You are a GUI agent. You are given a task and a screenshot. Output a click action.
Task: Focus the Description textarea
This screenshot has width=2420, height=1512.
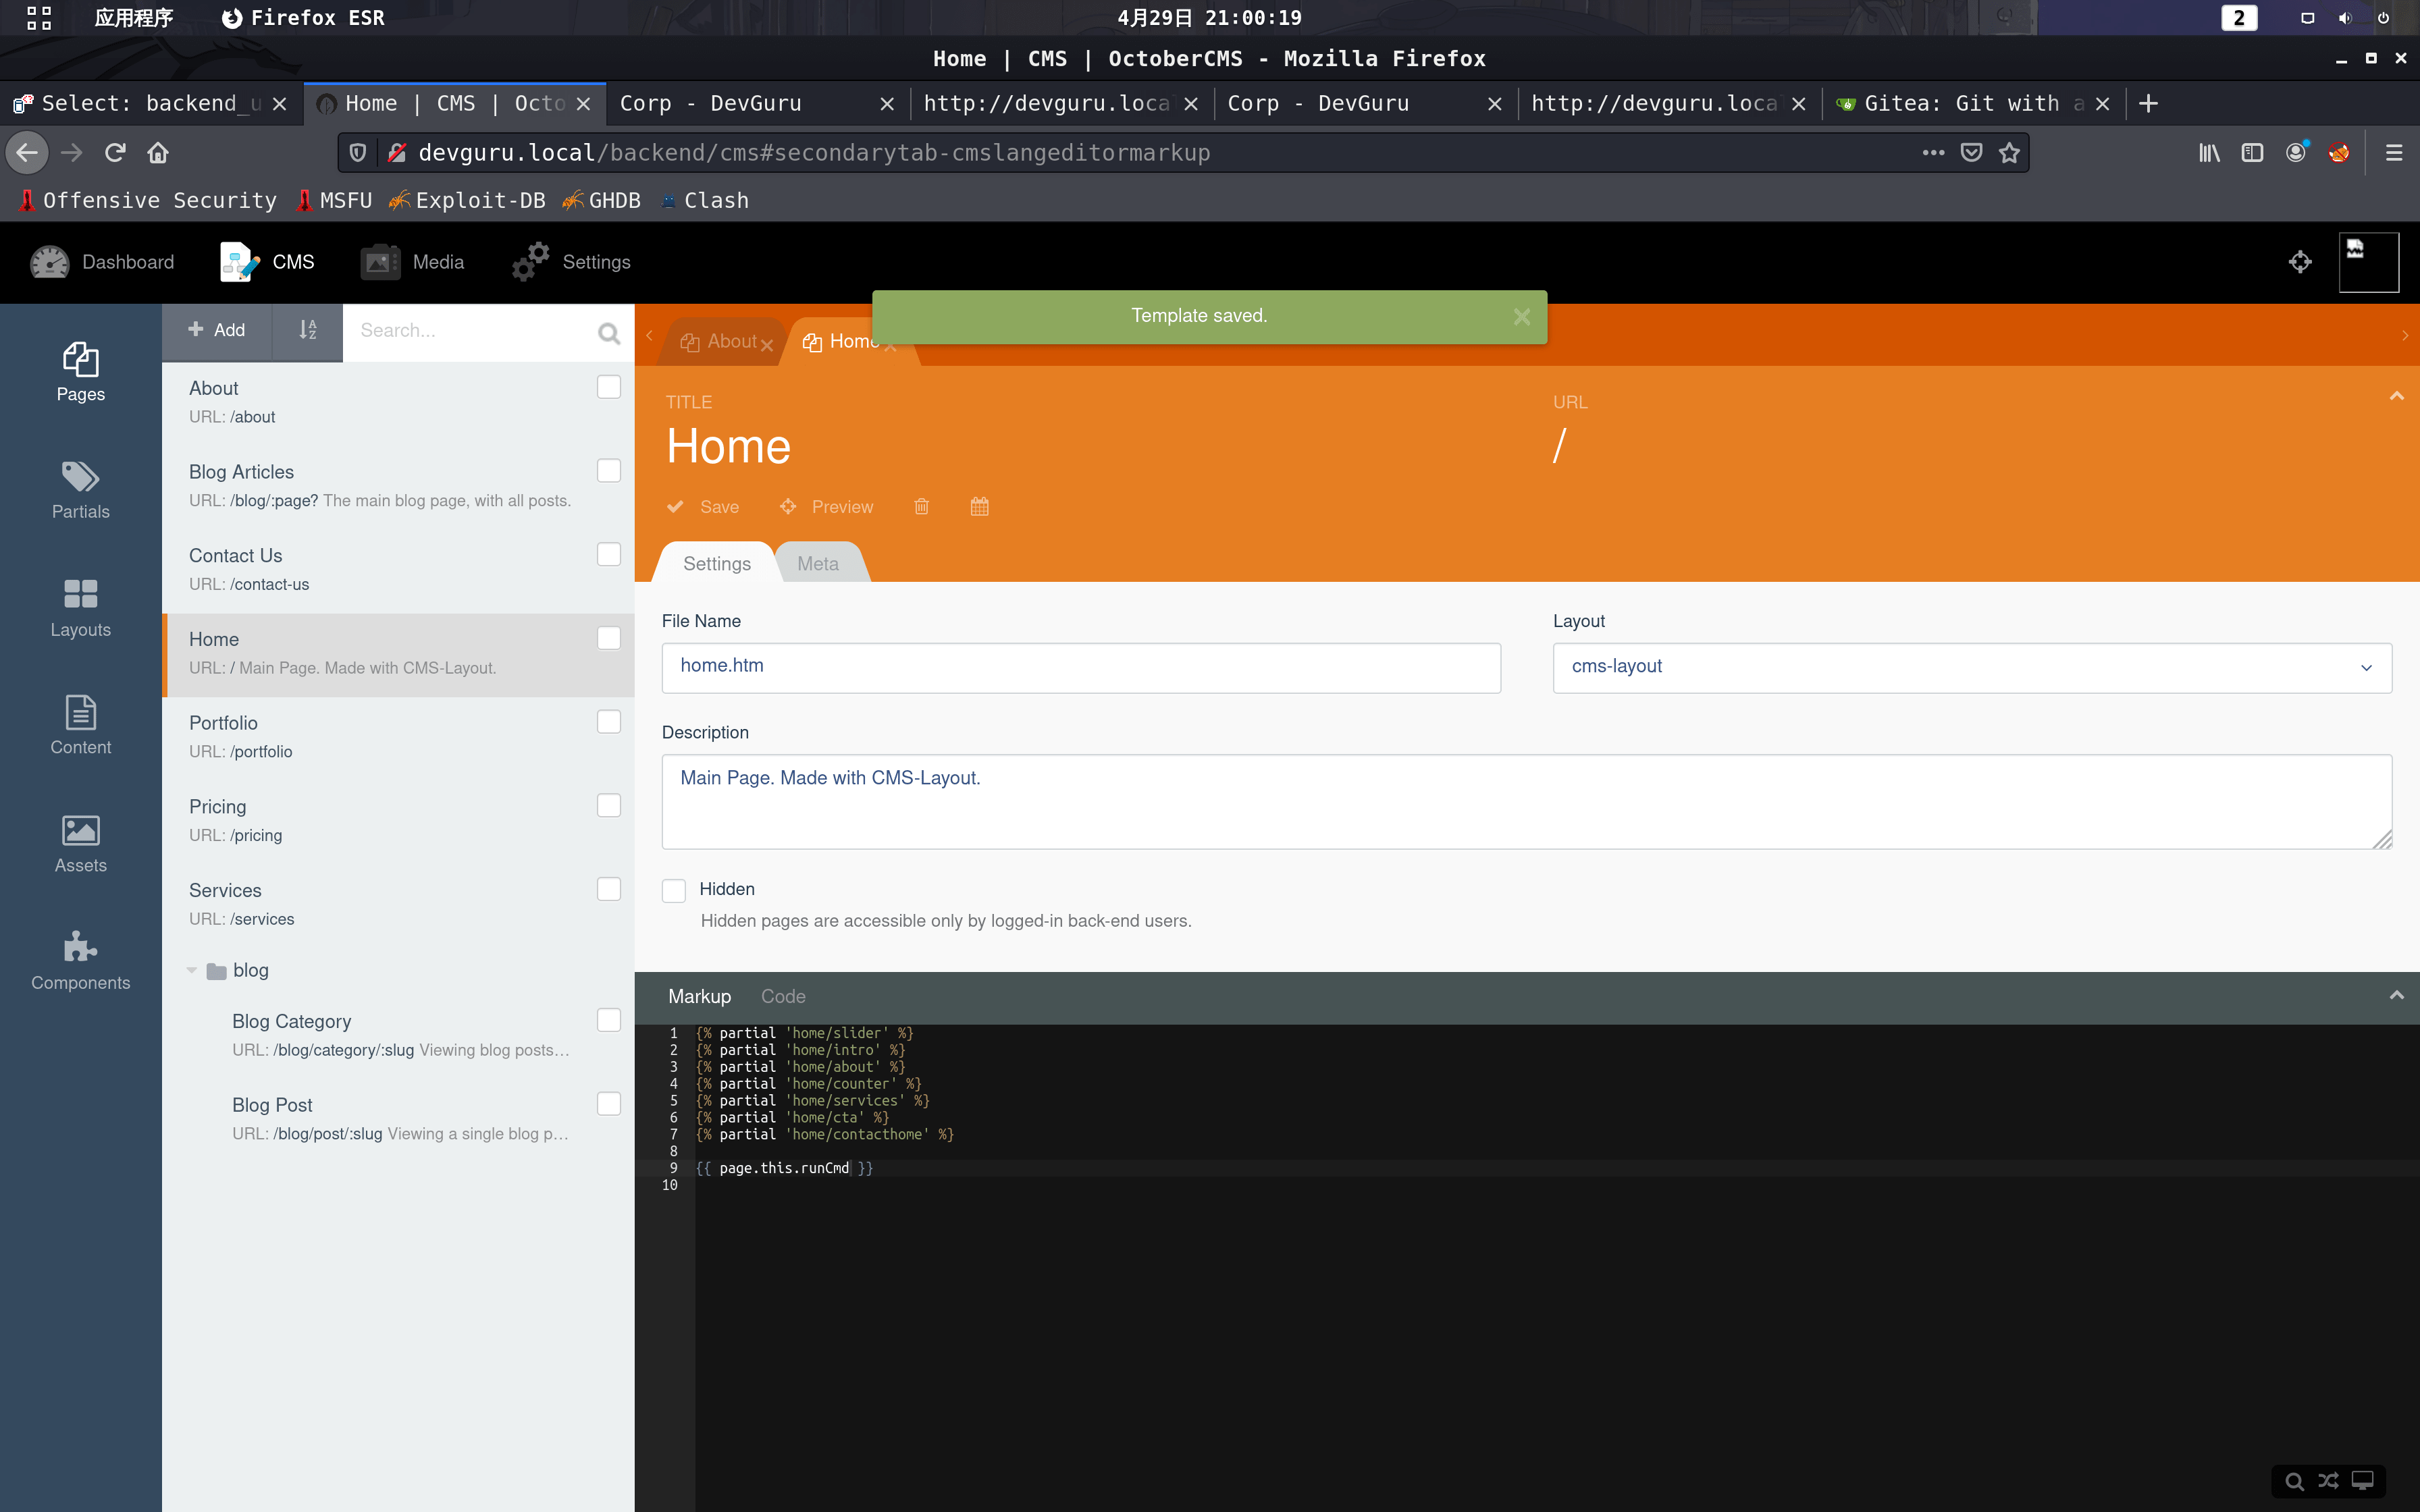[1527, 802]
